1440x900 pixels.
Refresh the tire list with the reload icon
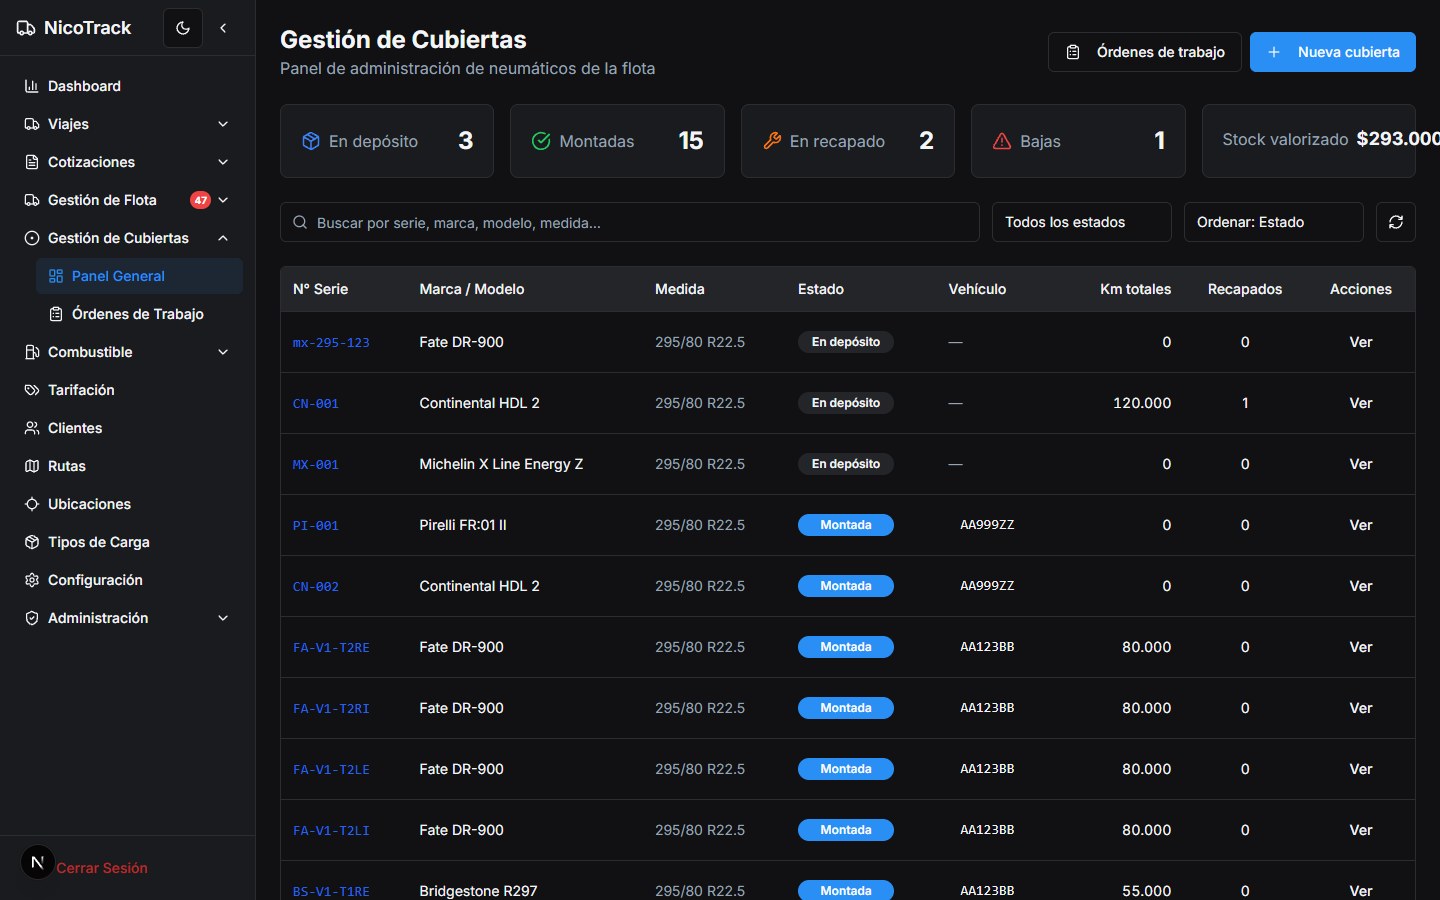coord(1396,222)
